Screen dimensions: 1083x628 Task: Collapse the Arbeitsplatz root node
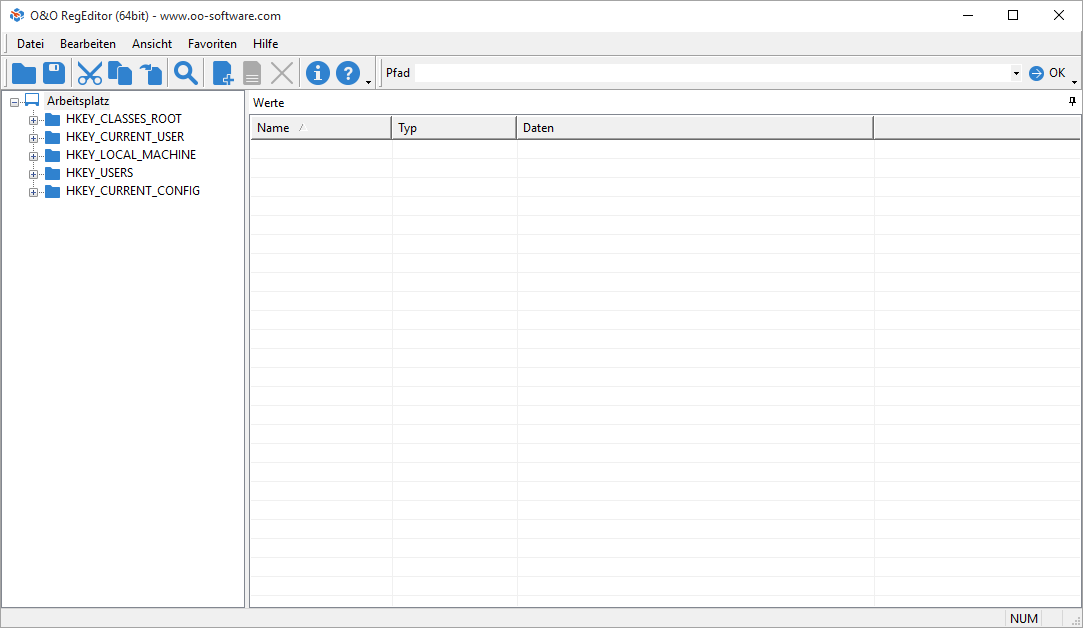pos(14,101)
